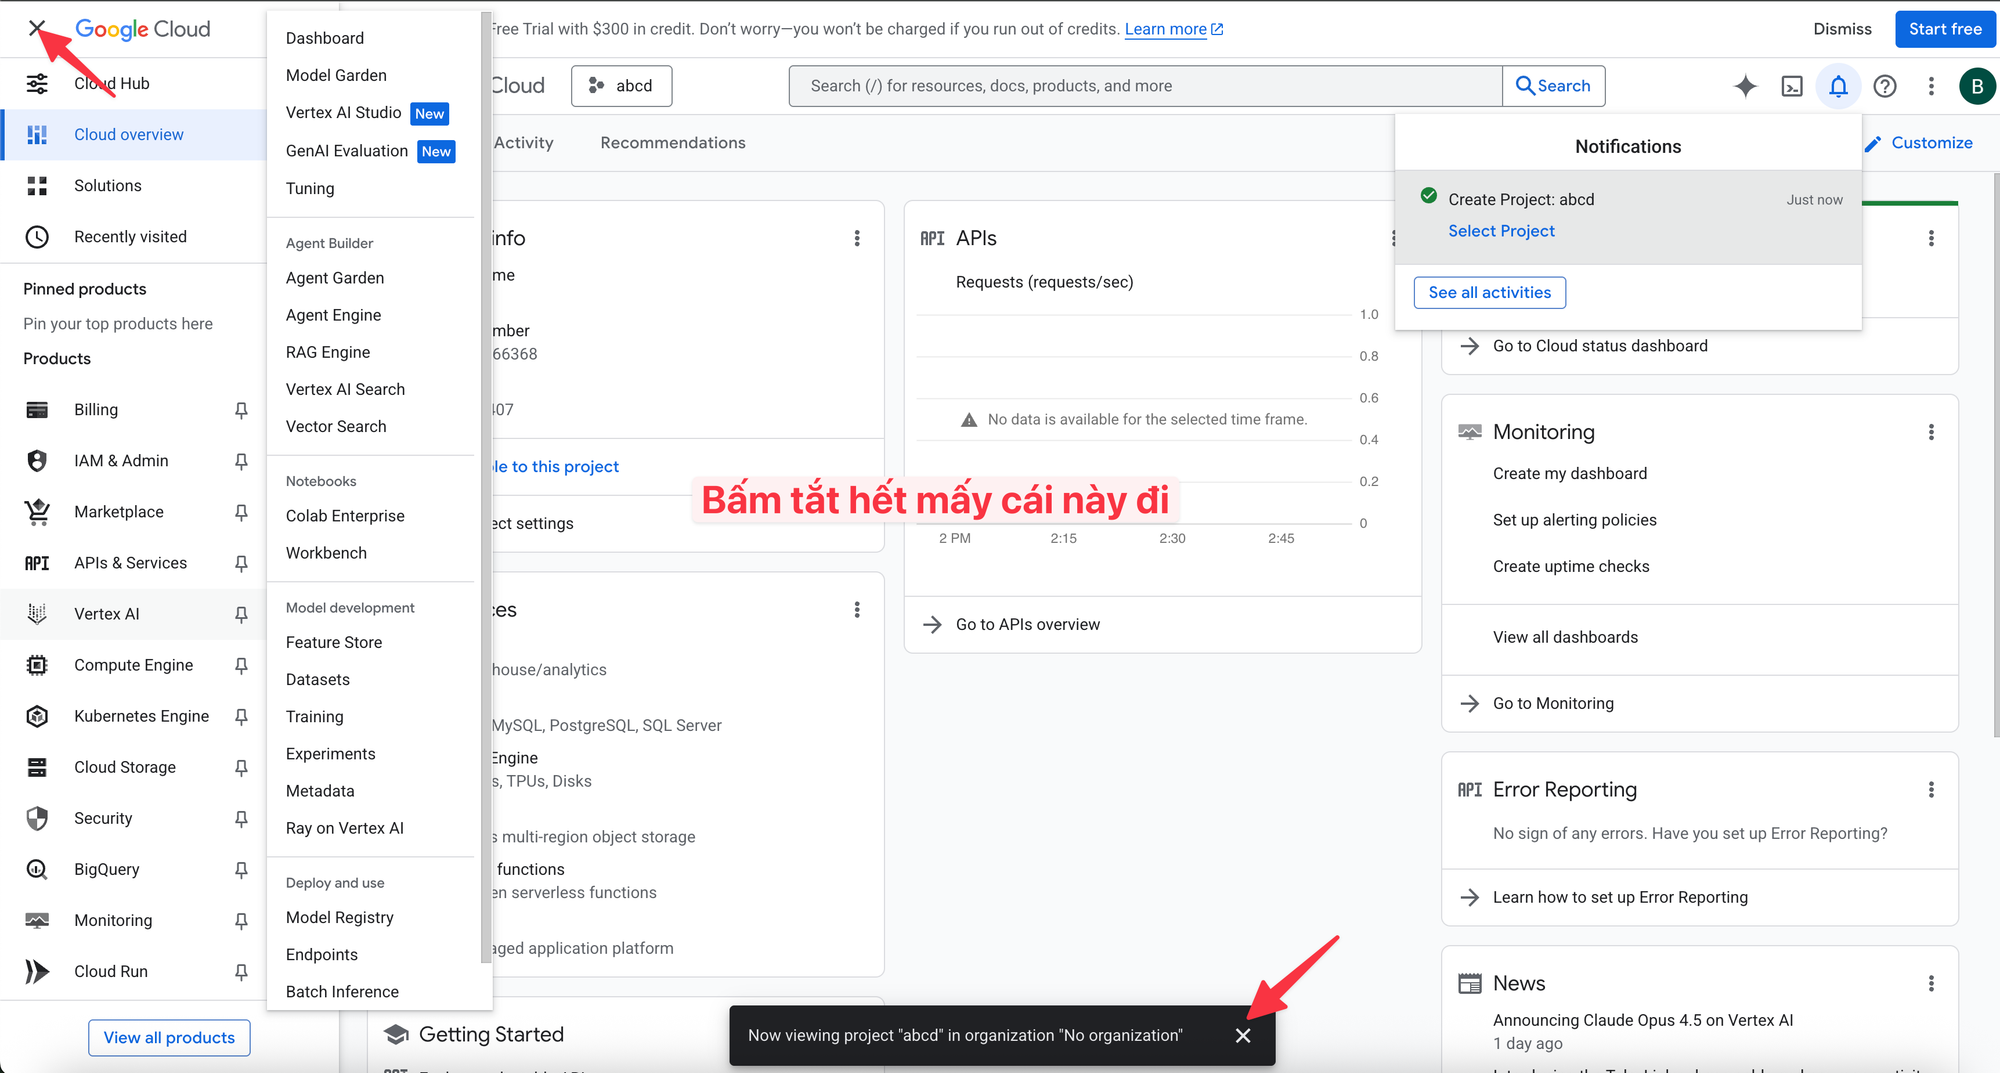Select Model Garden in Vertex AI submenu
The image size is (2000, 1073).
point(336,75)
